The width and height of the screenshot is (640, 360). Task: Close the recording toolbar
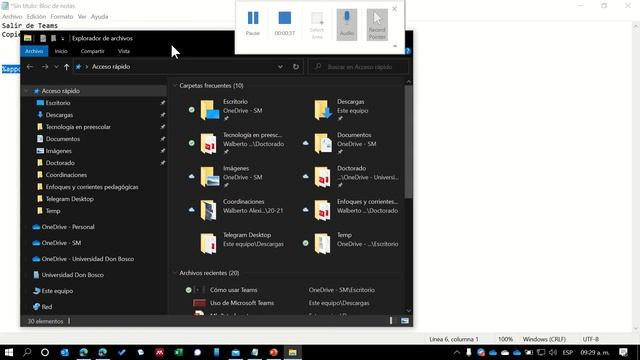[394, 9]
